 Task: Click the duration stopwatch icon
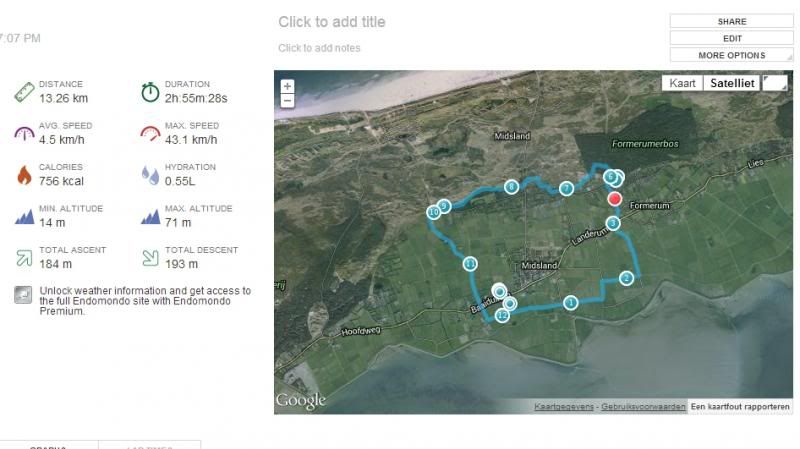click(x=150, y=92)
